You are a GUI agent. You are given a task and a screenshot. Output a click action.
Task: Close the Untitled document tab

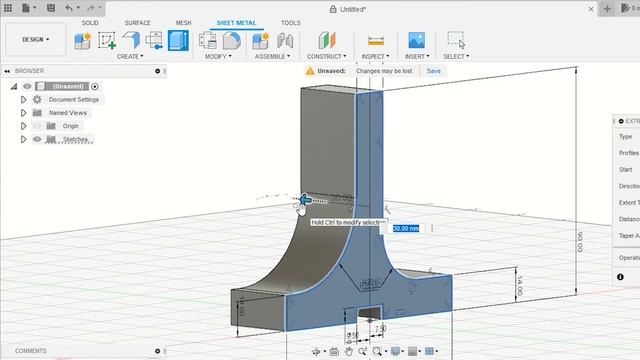pyautogui.click(x=591, y=9)
